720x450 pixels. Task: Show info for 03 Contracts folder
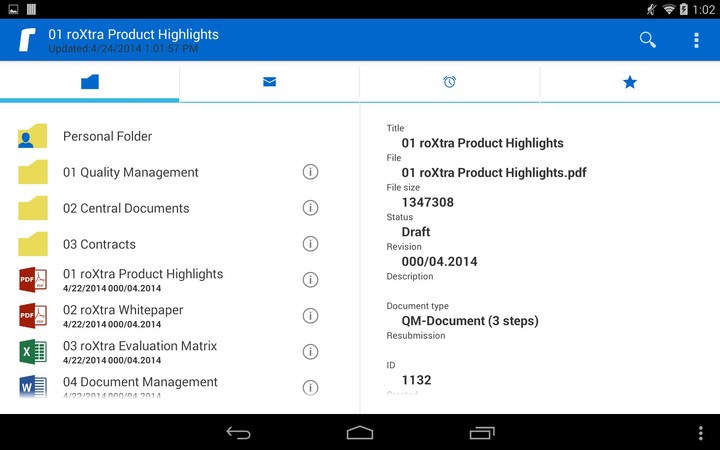pyautogui.click(x=310, y=244)
